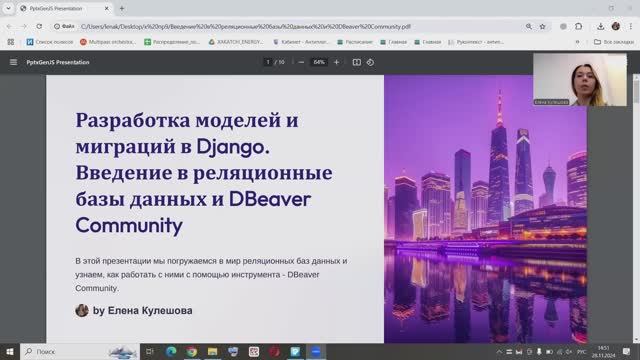Image resolution: width=640 pixels, height=360 pixels.
Task: Click the Файл site info chip
Action: tap(64, 26)
